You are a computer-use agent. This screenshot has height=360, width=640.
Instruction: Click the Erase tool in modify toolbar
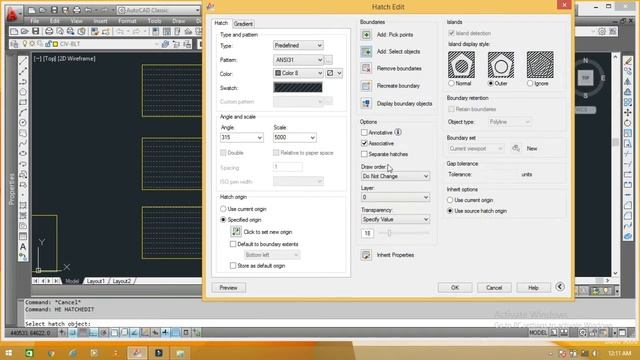click(628, 61)
